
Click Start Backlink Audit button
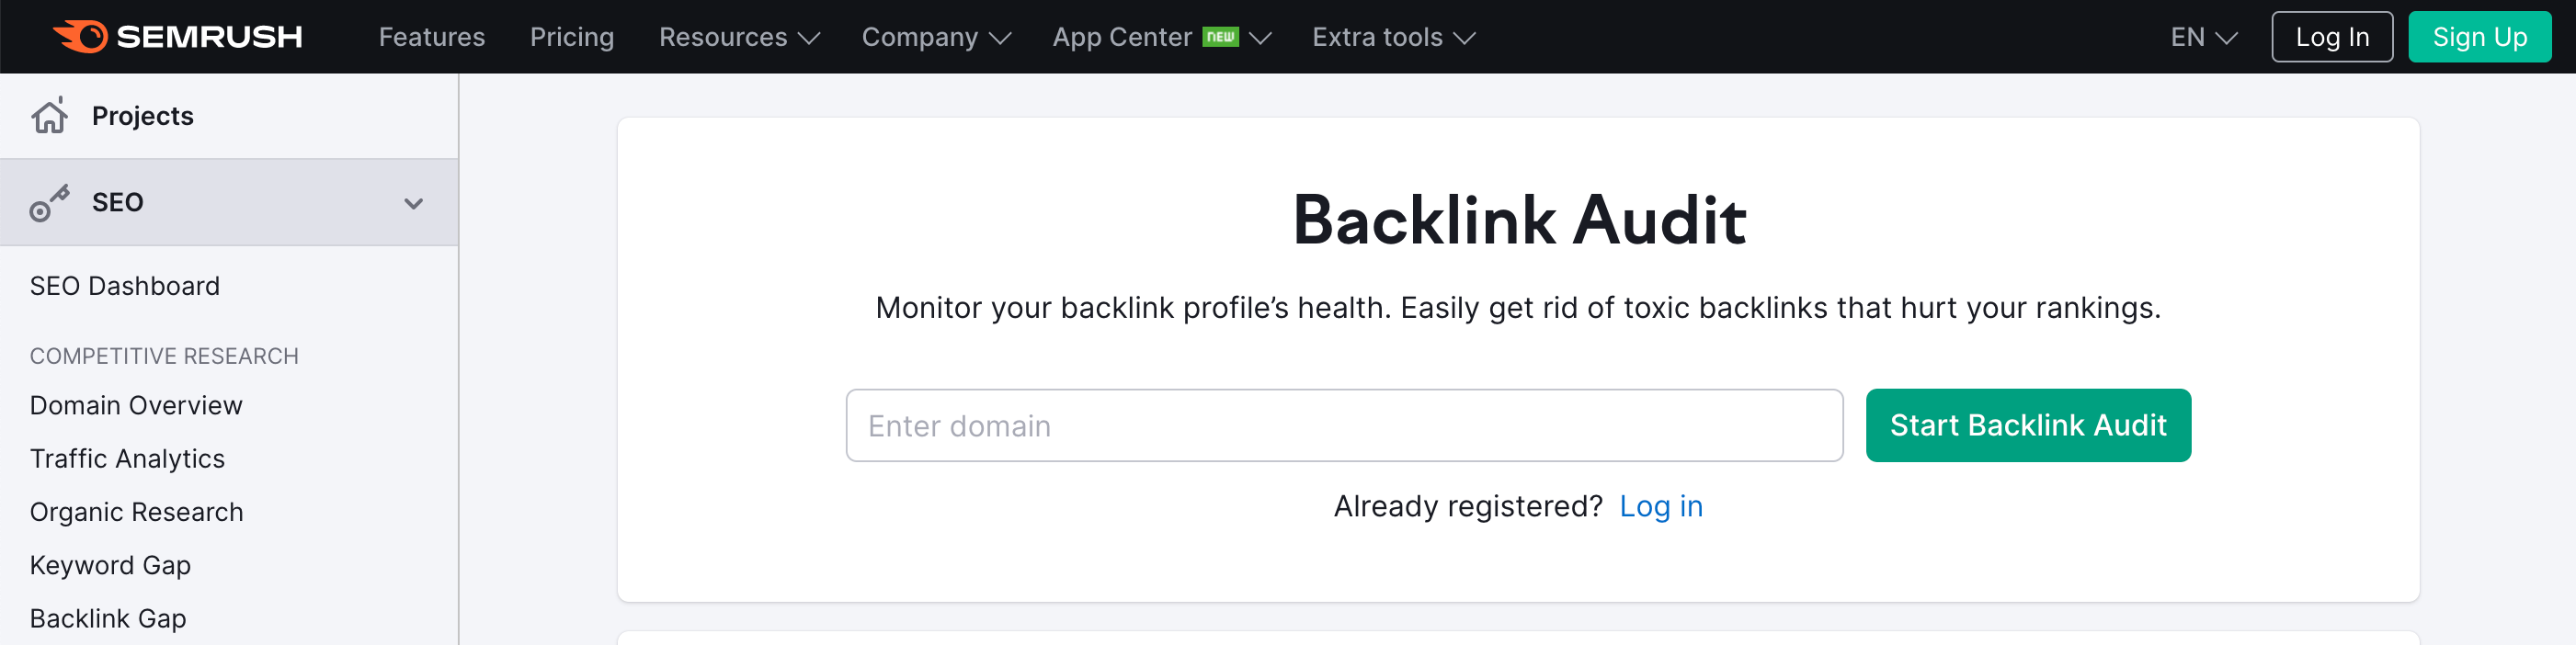tap(2027, 425)
